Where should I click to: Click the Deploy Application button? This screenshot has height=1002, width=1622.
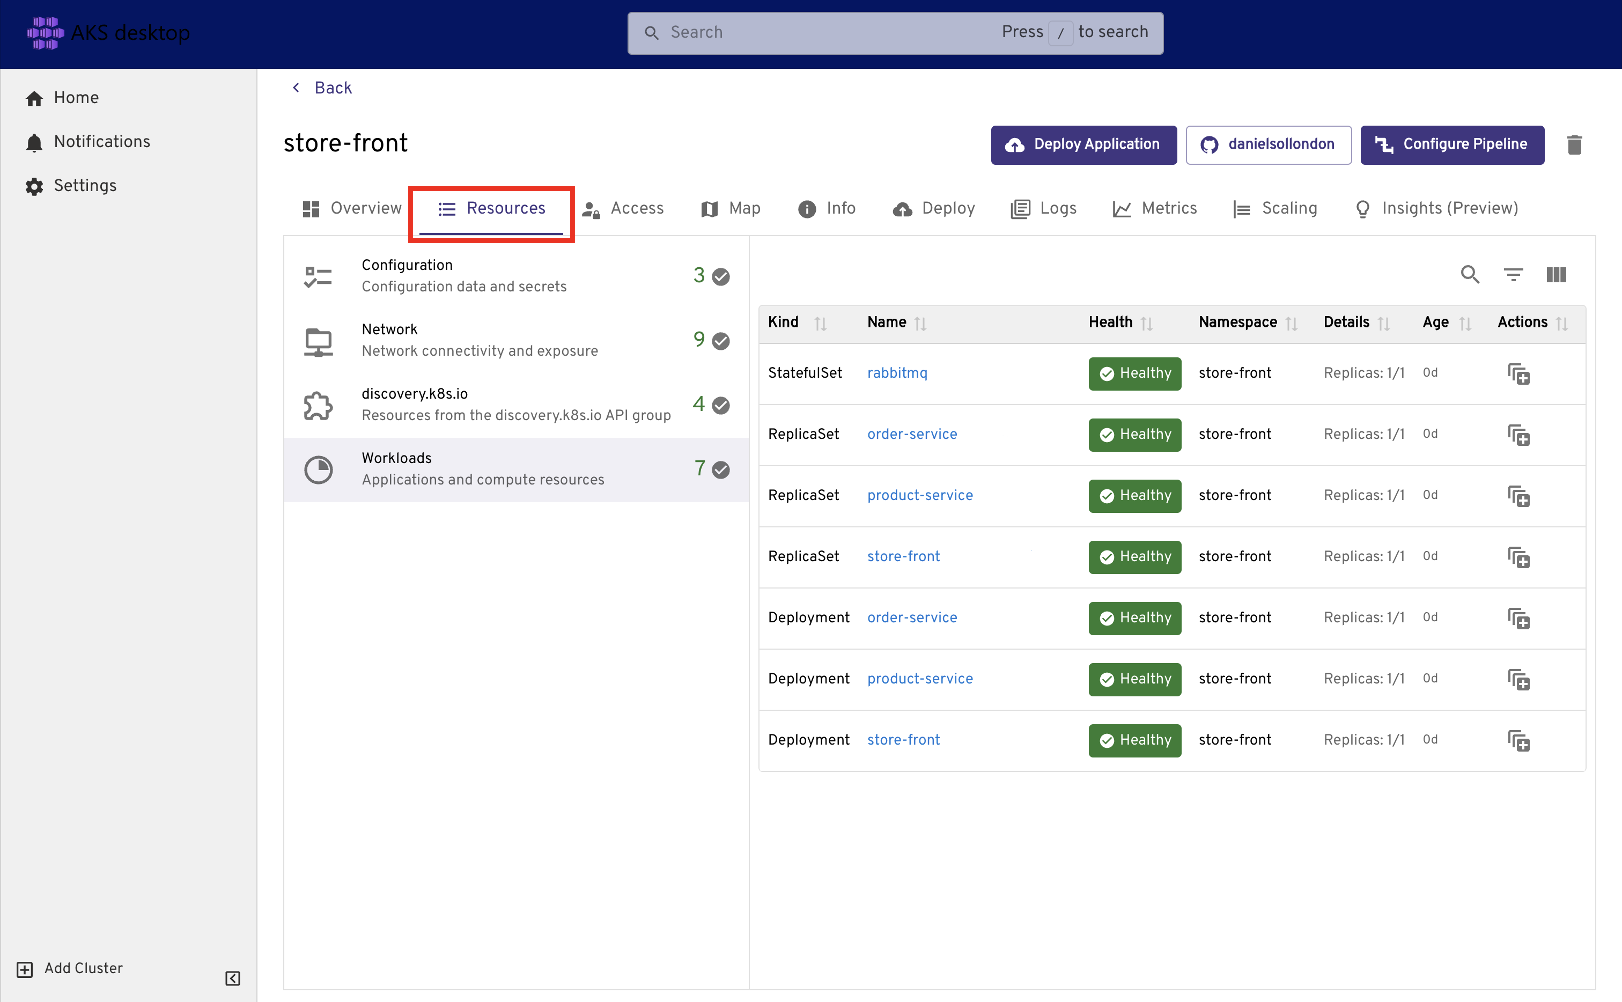pos(1083,145)
